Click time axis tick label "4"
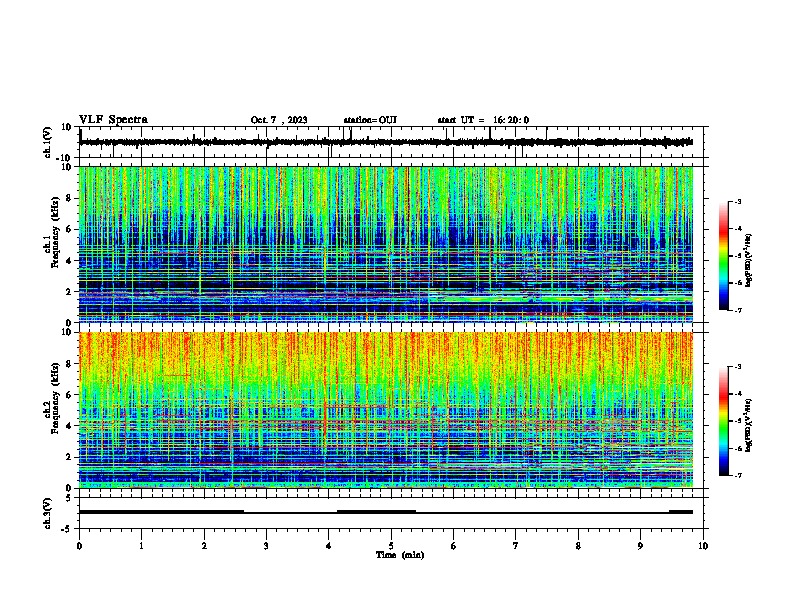Viewport: 792px width, 612px height. click(x=329, y=546)
